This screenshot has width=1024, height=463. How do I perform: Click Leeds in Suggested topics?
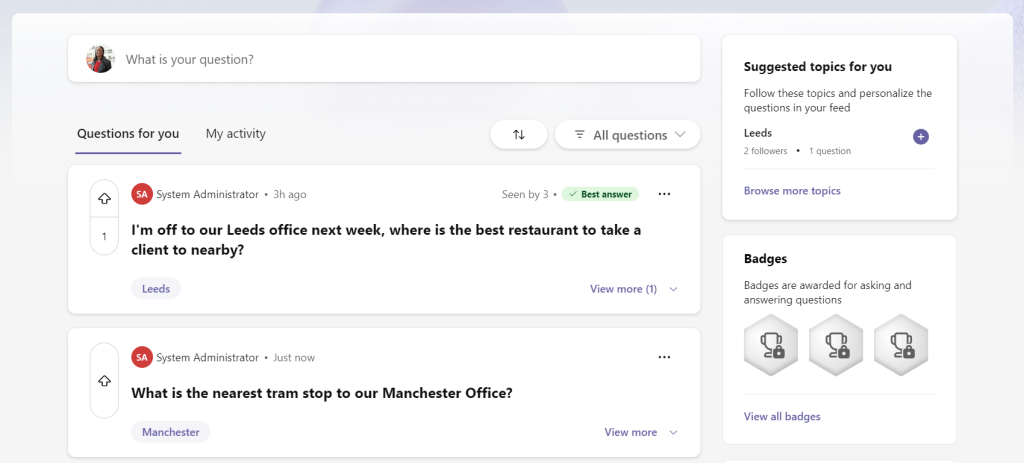(x=758, y=133)
